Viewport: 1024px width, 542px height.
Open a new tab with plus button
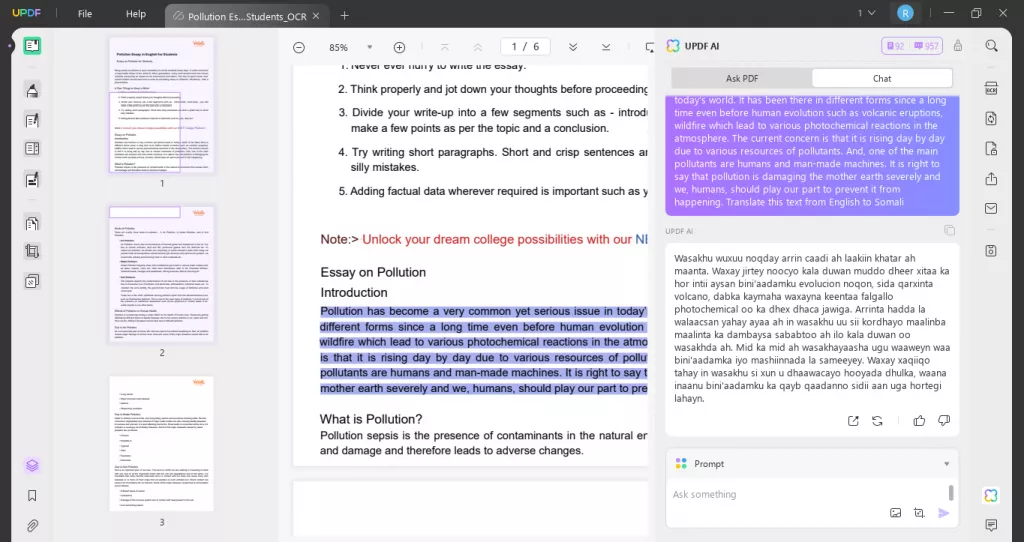[x=345, y=16]
